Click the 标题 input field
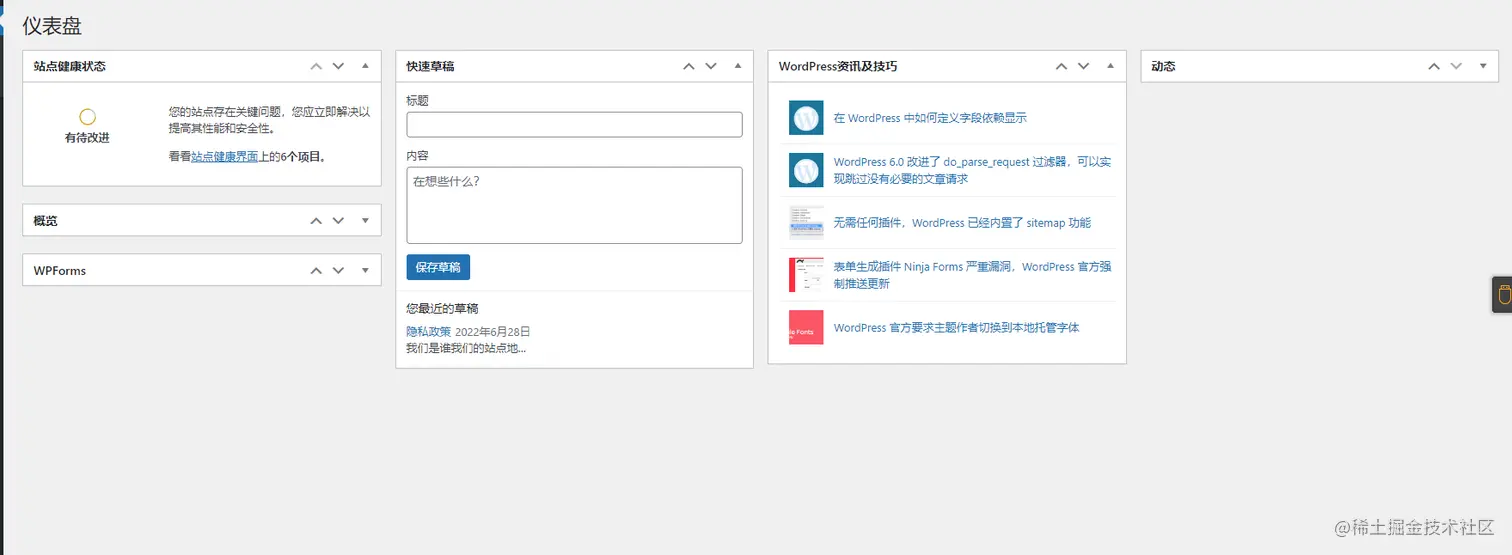This screenshot has height=555, width=1512. (574, 124)
